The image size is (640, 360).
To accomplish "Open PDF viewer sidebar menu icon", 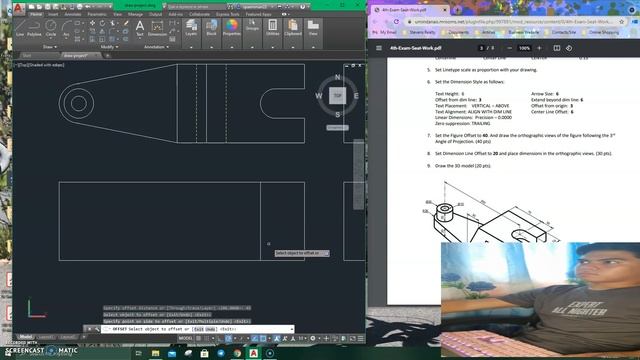I will [379, 48].
